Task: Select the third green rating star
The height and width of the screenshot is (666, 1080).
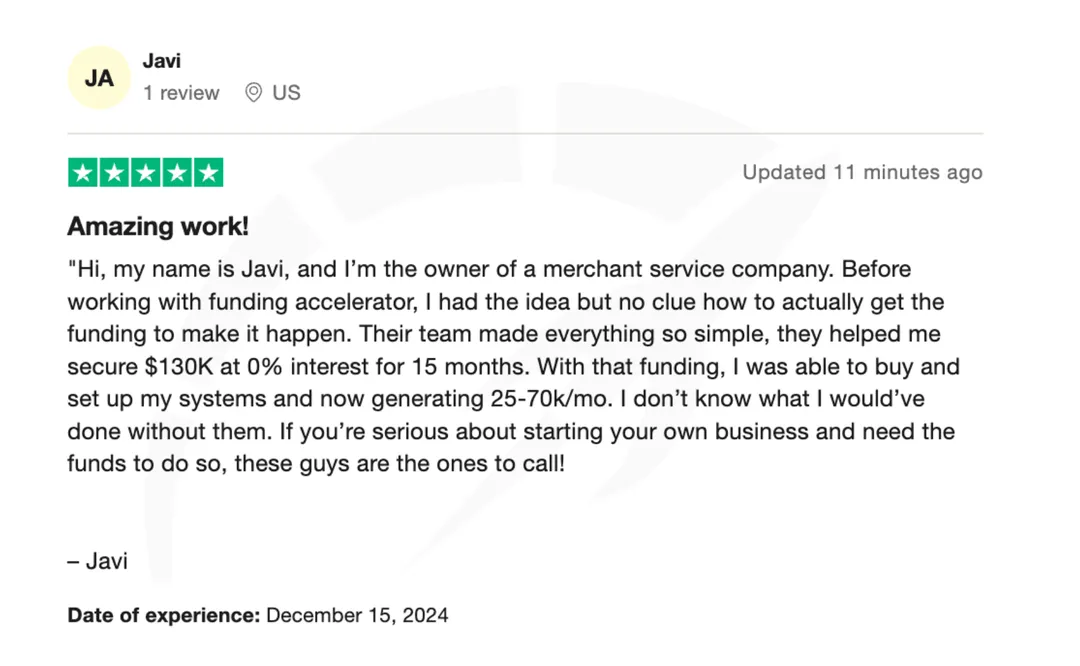Action: [x=146, y=173]
